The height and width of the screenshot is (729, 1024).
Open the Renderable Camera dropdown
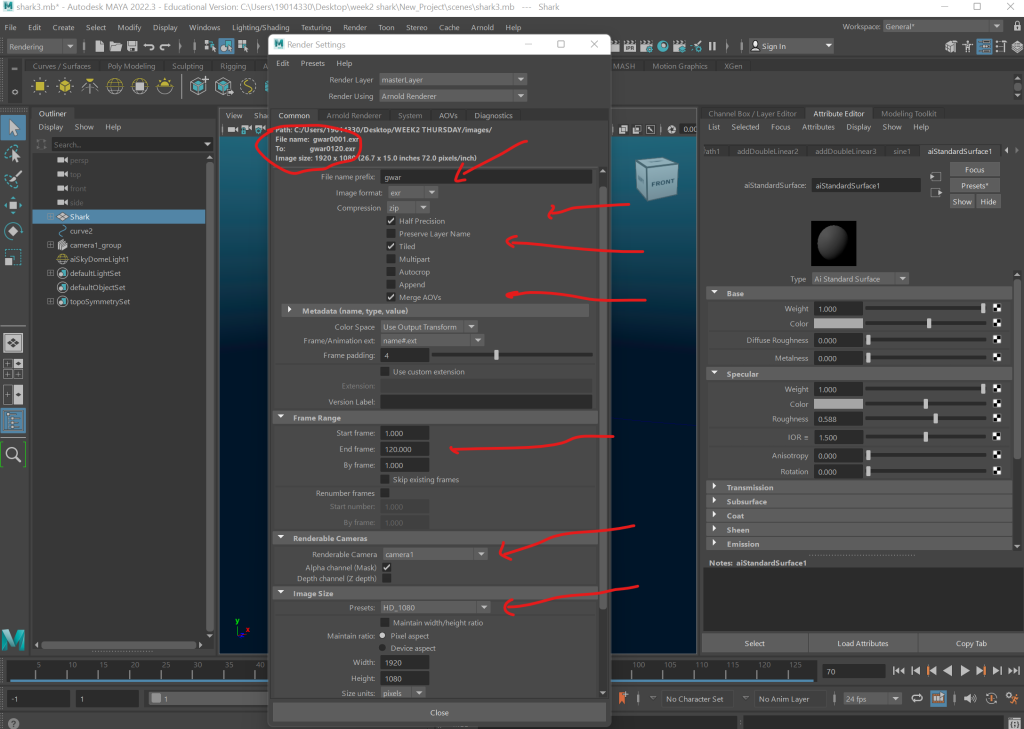coord(435,554)
